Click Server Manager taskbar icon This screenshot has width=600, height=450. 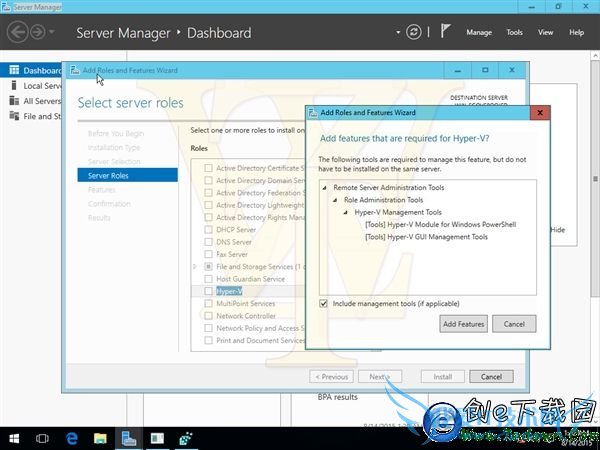[x=129, y=439]
